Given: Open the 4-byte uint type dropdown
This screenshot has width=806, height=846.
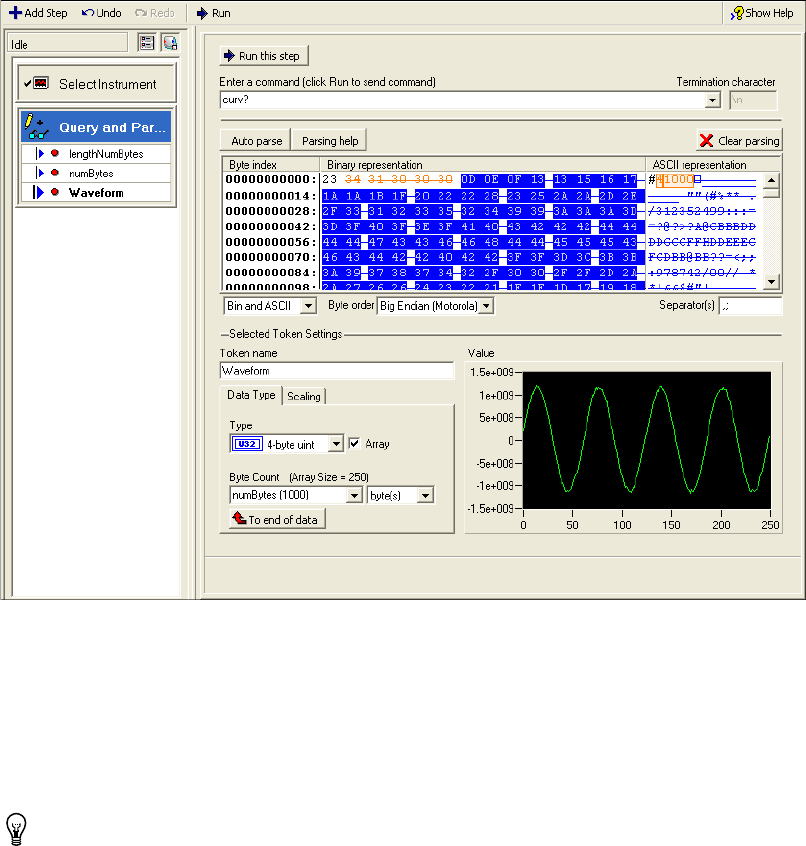Looking at the screenshot, I should point(336,444).
